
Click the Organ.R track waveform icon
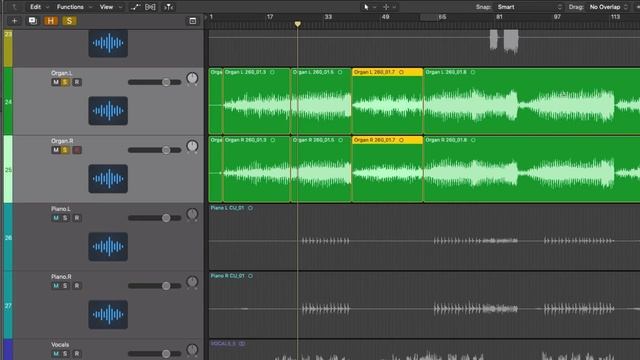(108, 179)
